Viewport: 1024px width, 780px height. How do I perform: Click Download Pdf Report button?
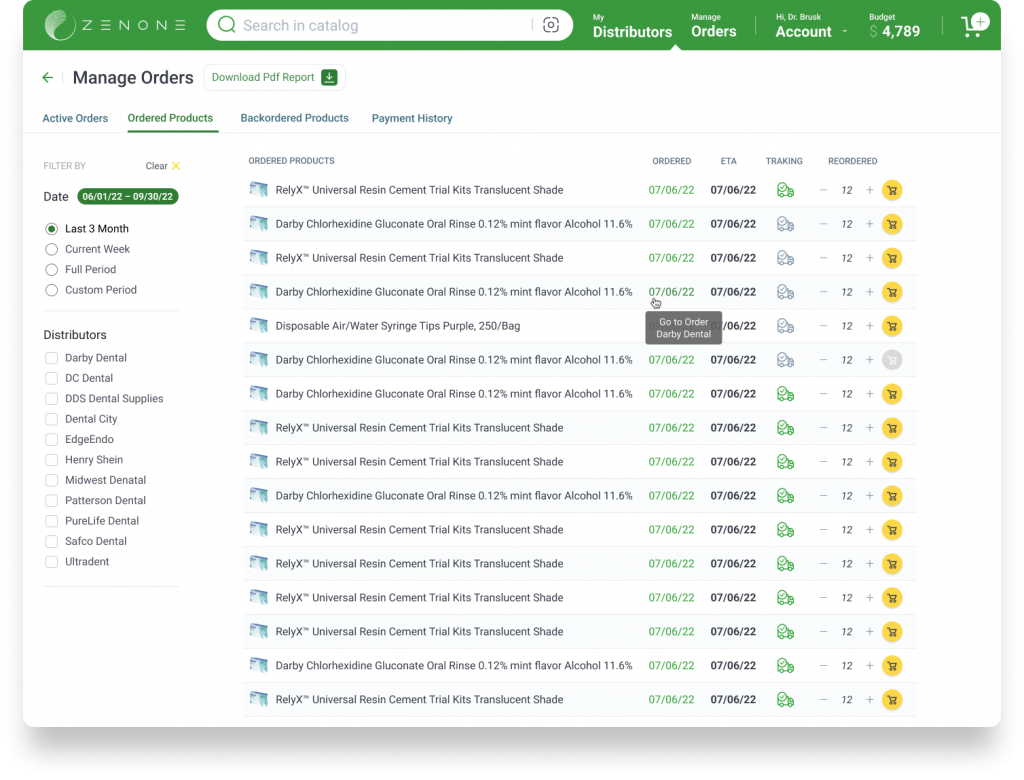(274, 77)
